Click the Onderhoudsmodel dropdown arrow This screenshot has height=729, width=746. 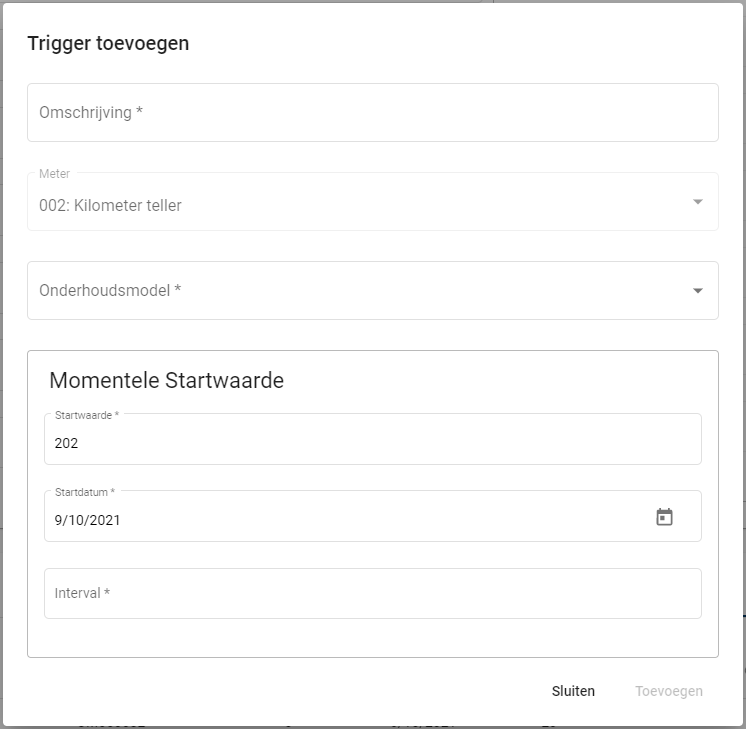(697, 291)
